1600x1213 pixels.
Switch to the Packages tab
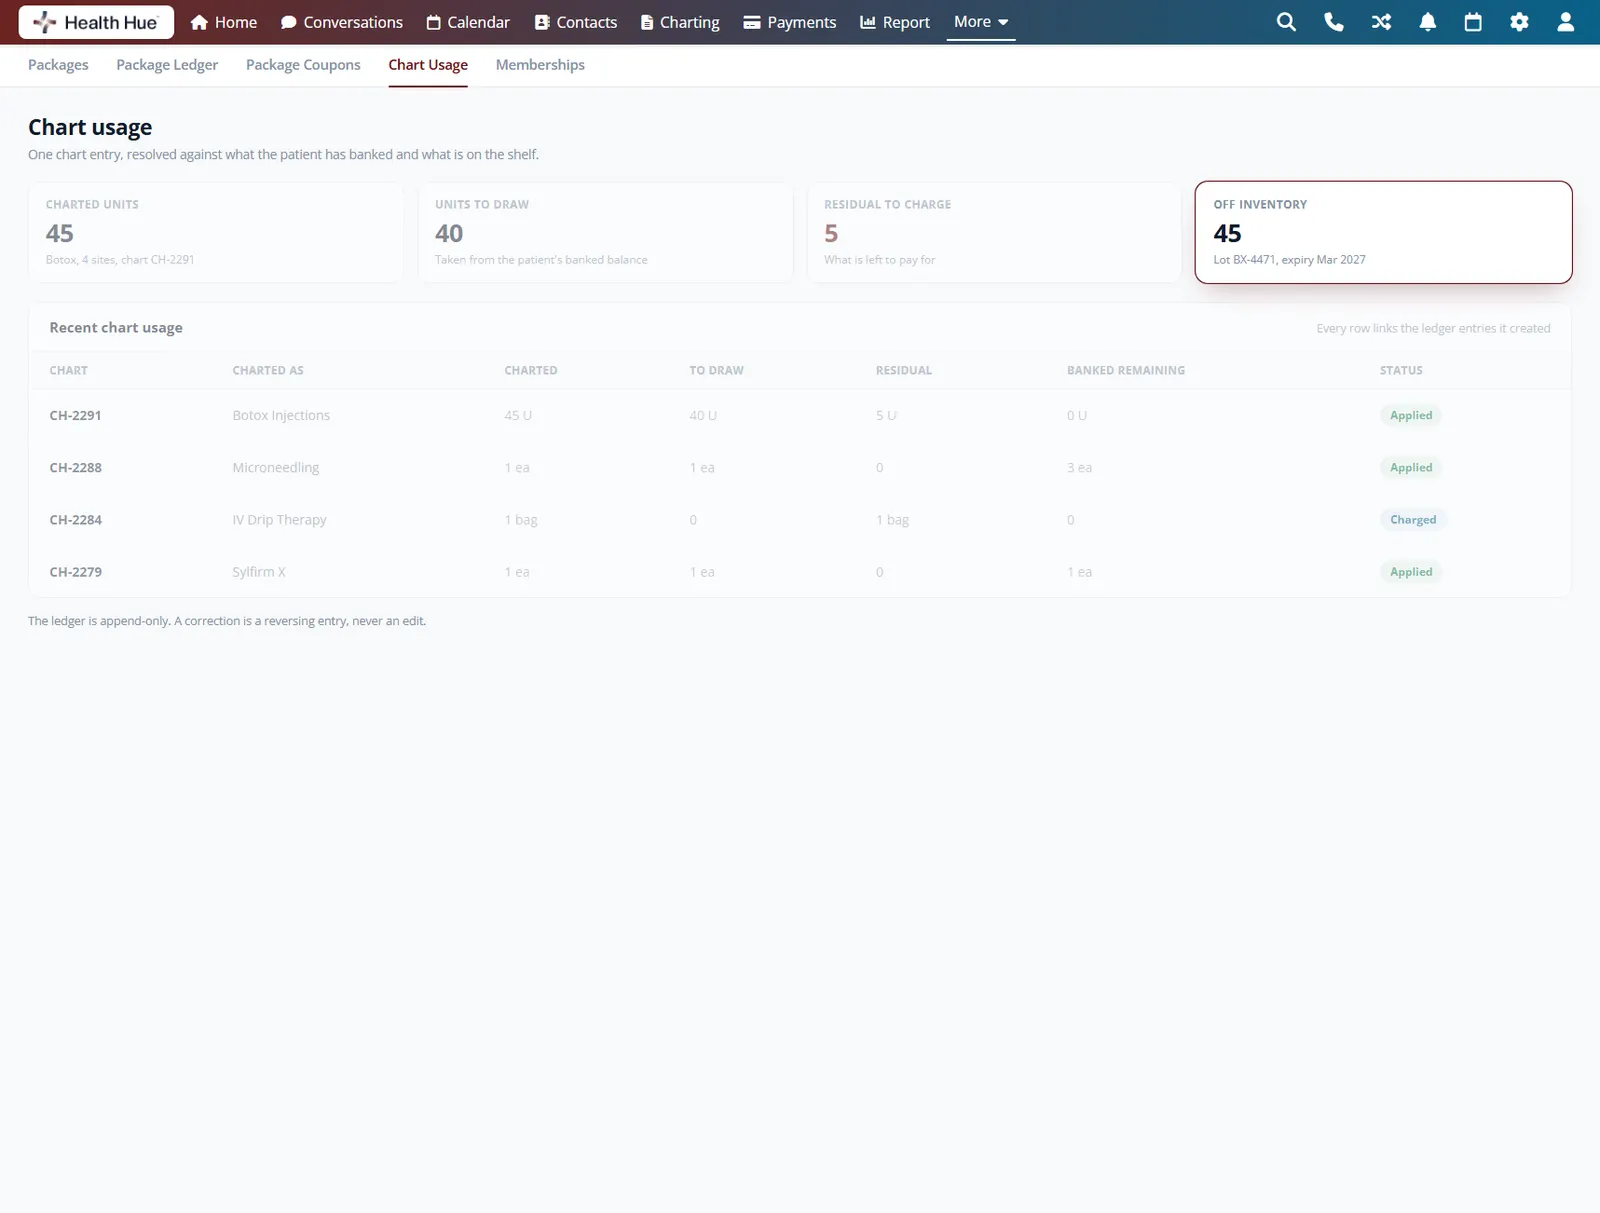click(58, 65)
